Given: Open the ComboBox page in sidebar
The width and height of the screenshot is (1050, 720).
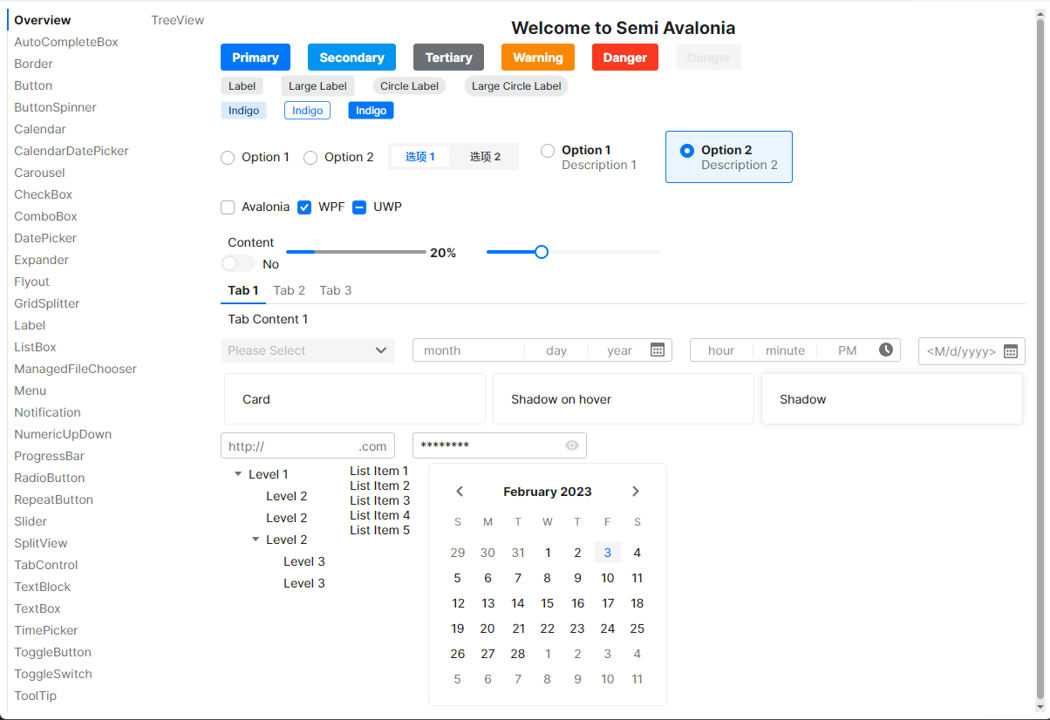Looking at the screenshot, I should tap(45, 216).
